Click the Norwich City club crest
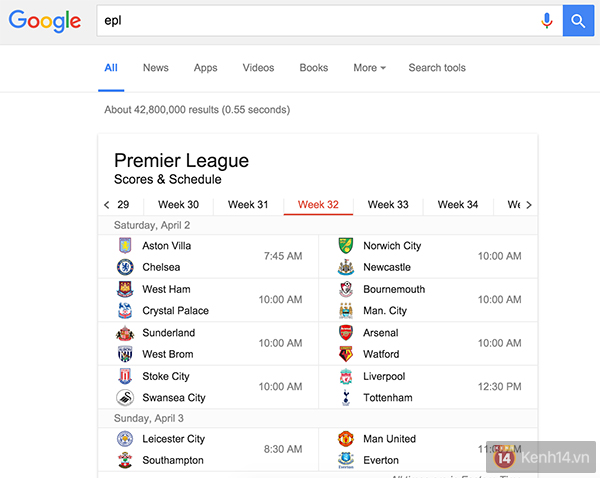 click(346, 246)
